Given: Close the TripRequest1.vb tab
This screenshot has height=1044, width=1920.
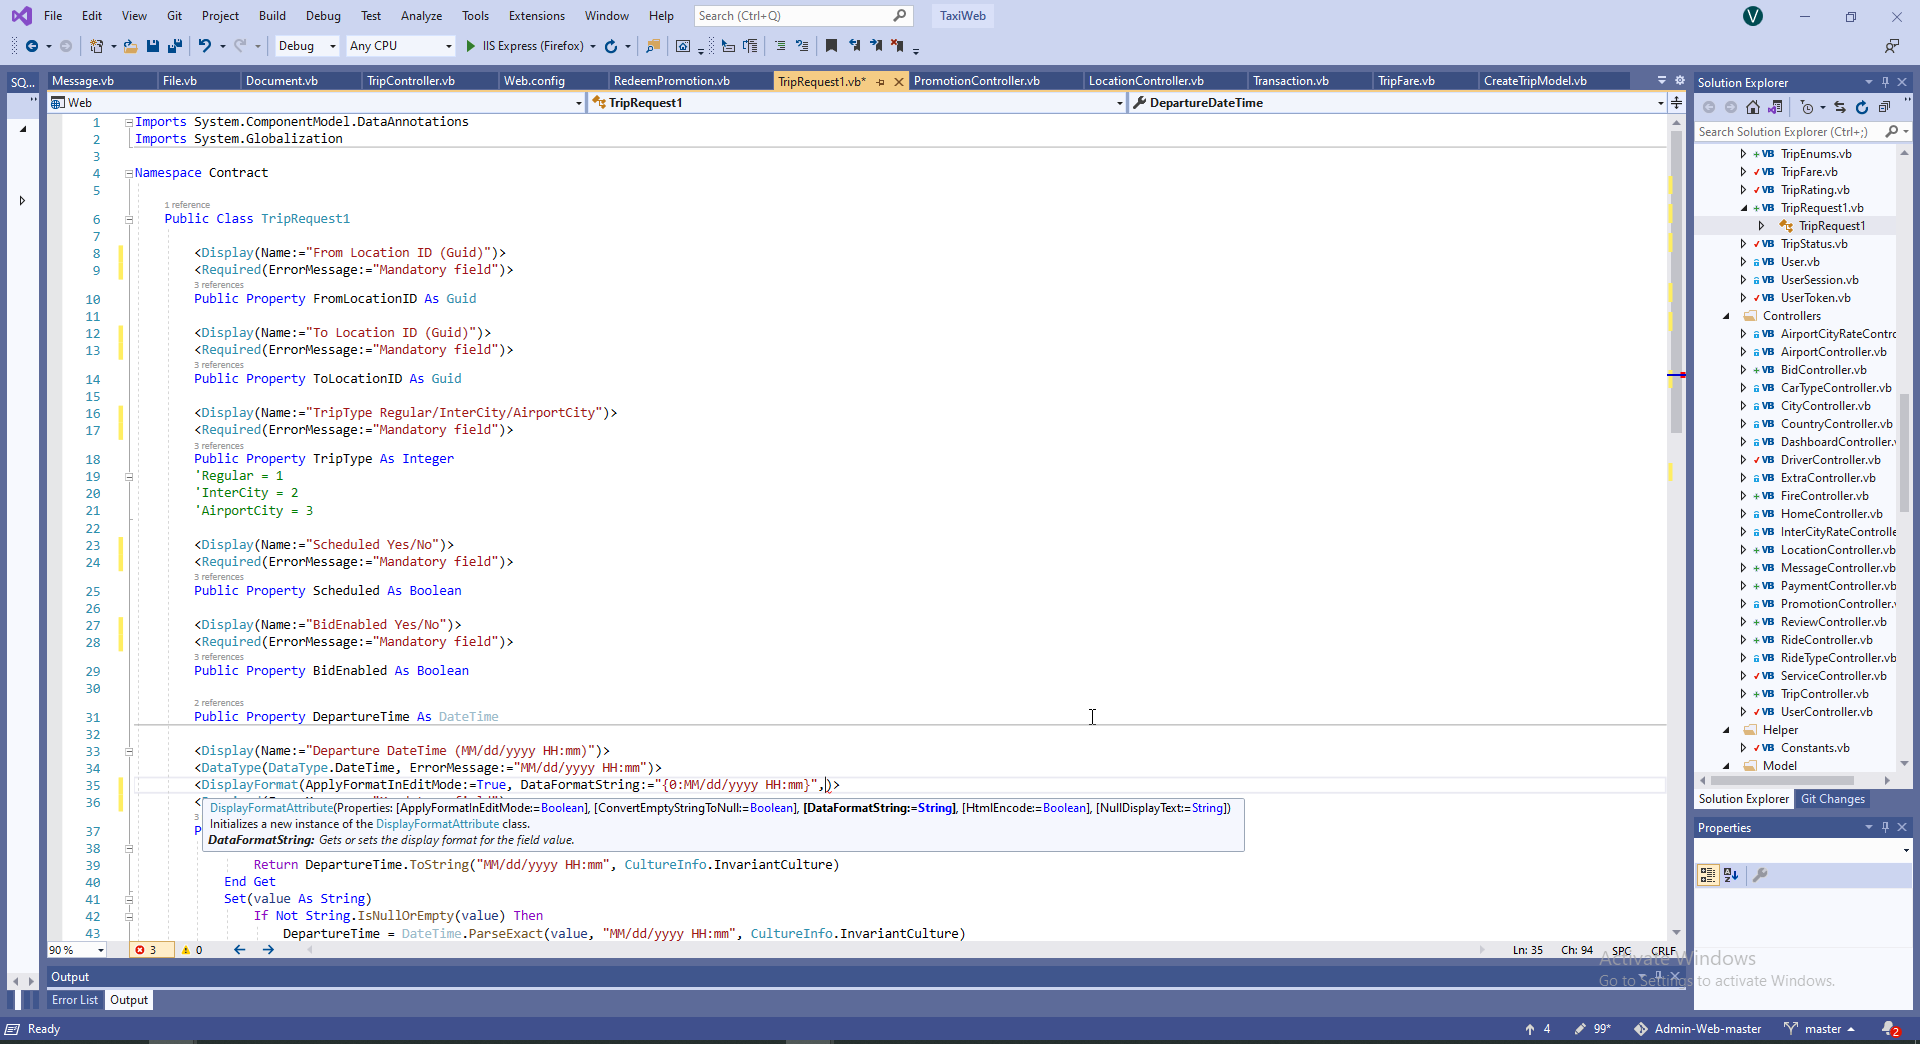Looking at the screenshot, I should pos(899,82).
